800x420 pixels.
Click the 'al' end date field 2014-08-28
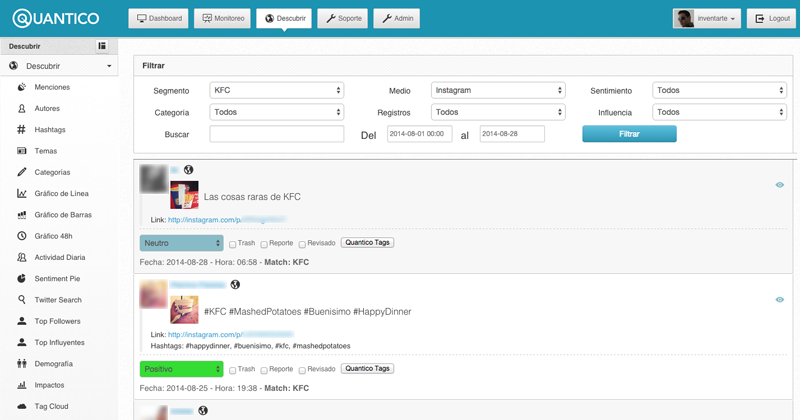coord(512,134)
